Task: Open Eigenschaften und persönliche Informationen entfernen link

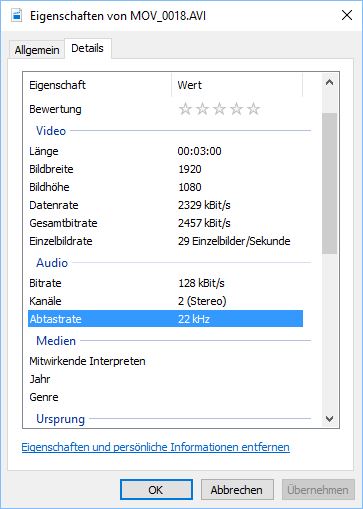Action: pos(156,447)
